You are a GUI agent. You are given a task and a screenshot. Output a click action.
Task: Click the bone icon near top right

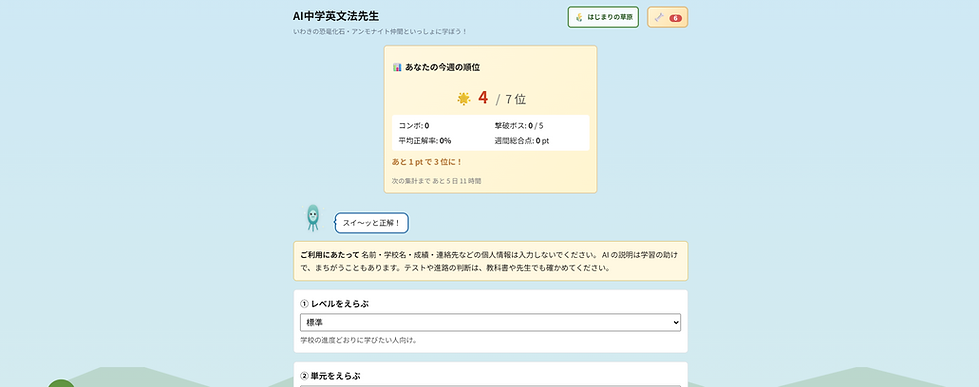click(659, 17)
